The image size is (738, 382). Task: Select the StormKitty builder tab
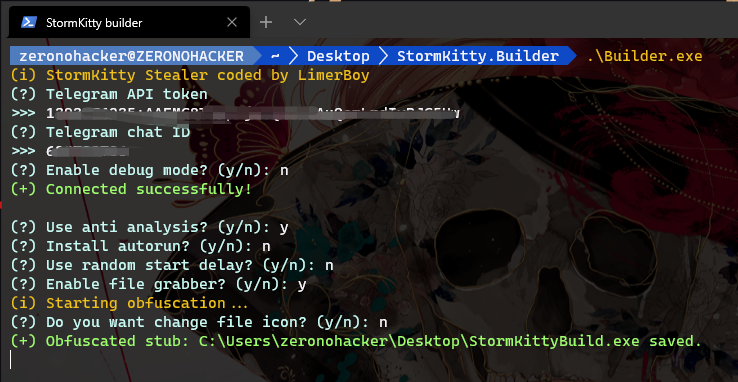tap(129, 22)
